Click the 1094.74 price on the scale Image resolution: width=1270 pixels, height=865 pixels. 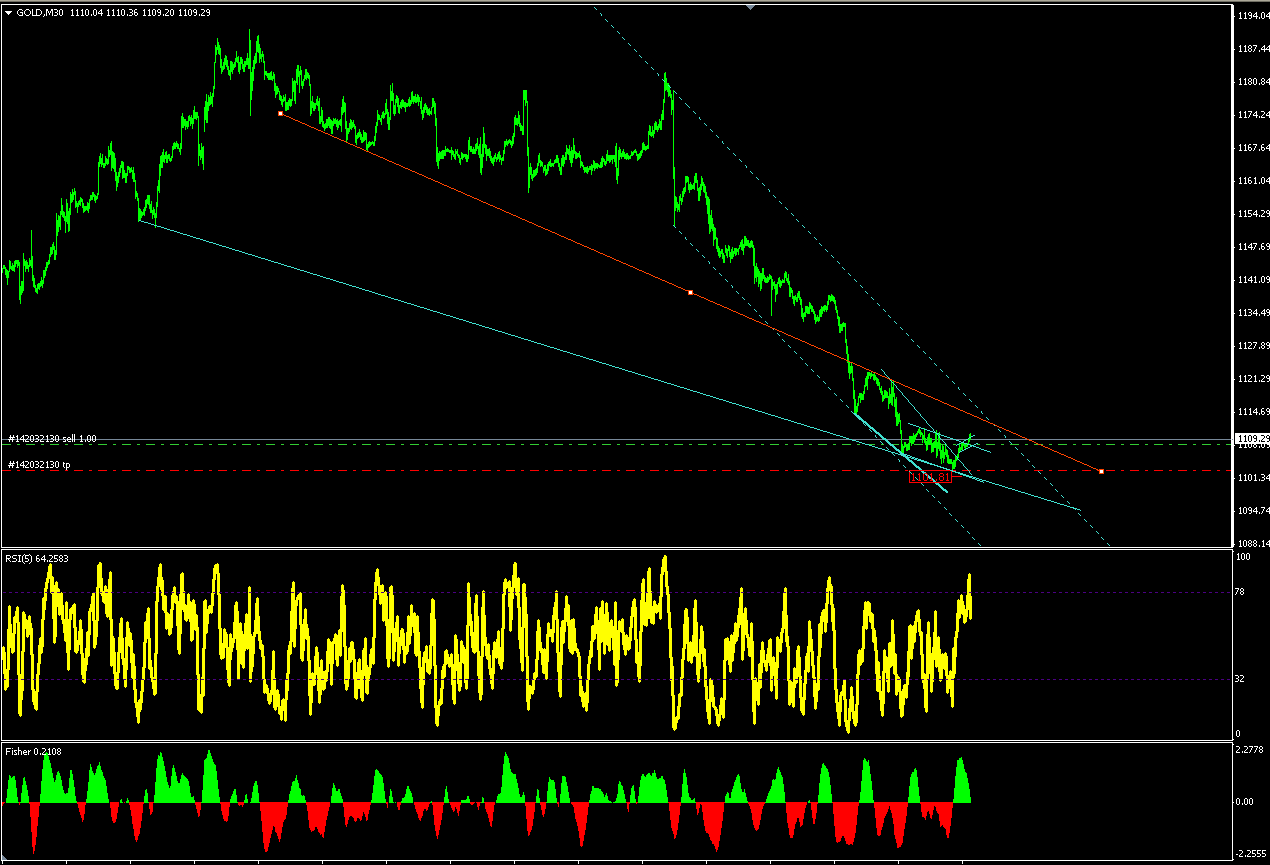[1252, 511]
